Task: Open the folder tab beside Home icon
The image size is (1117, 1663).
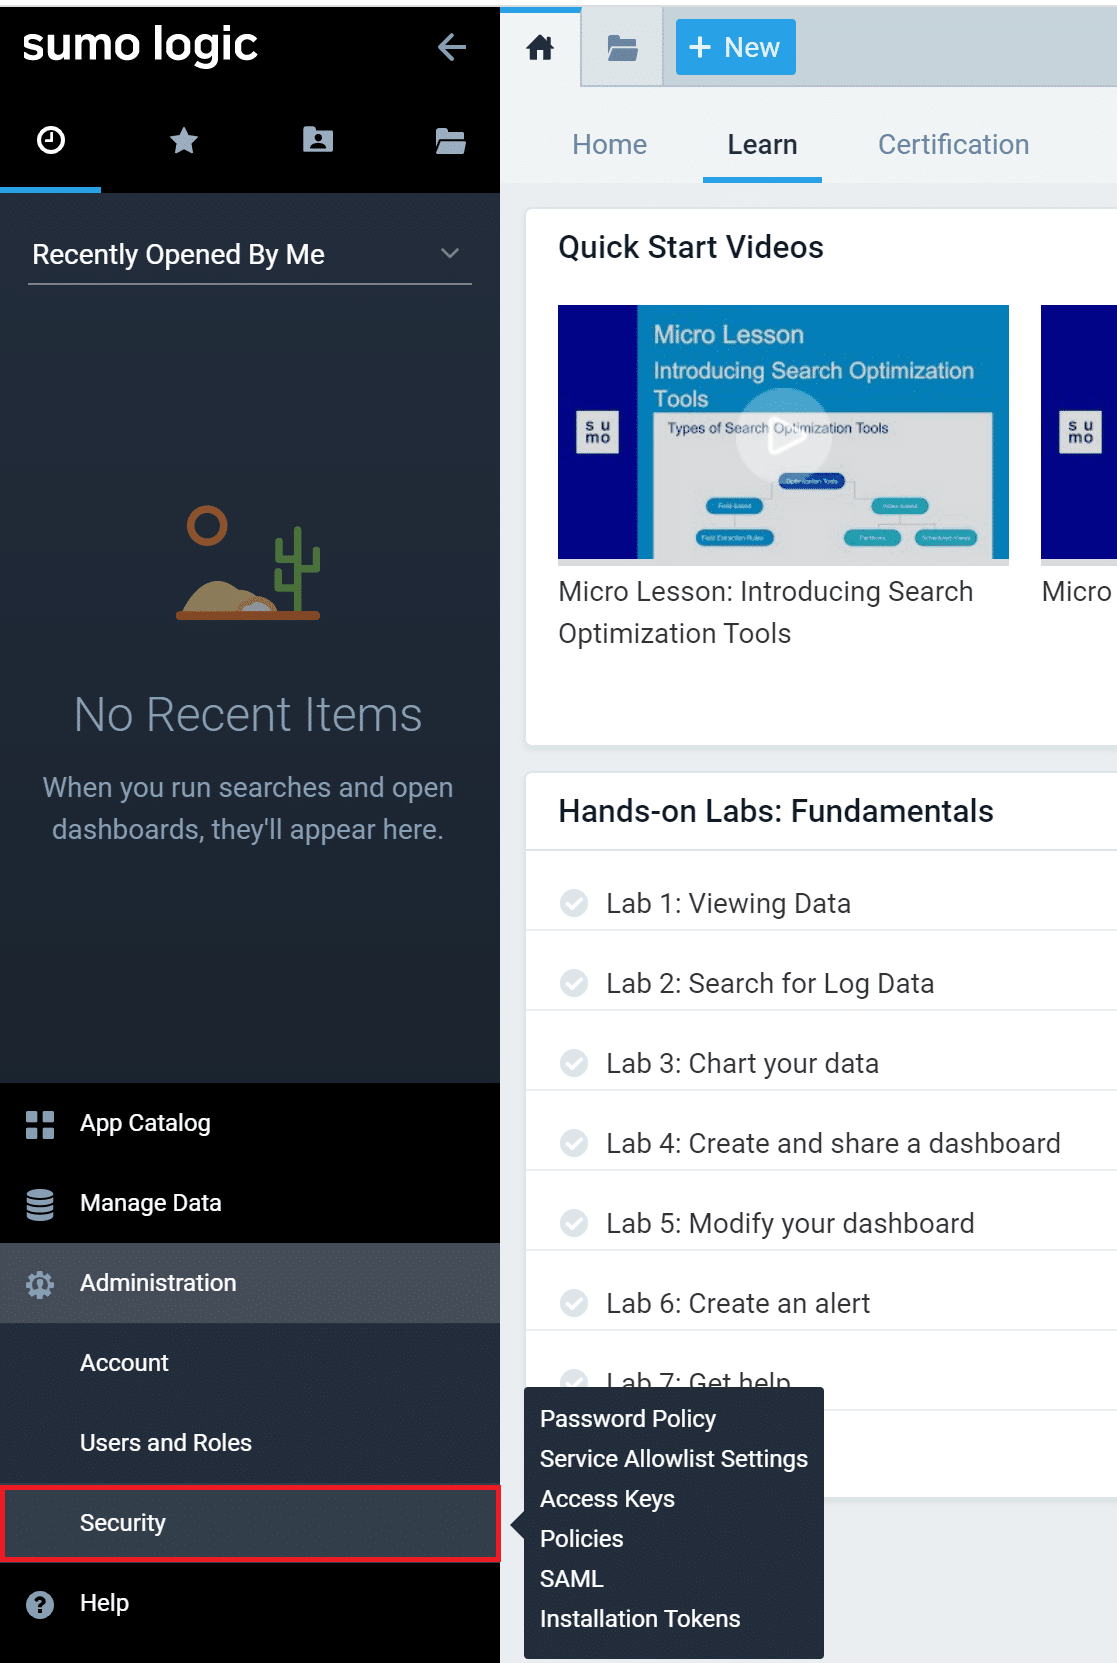Action: pyautogui.click(x=622, y=47)
